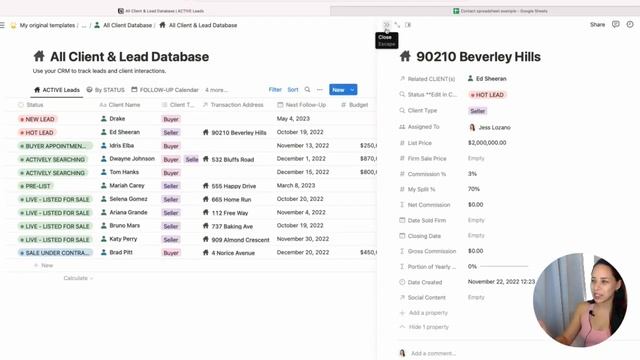
Task: Click home icon beside 90210 Beverley Hills title
Action: pos(405,56)
